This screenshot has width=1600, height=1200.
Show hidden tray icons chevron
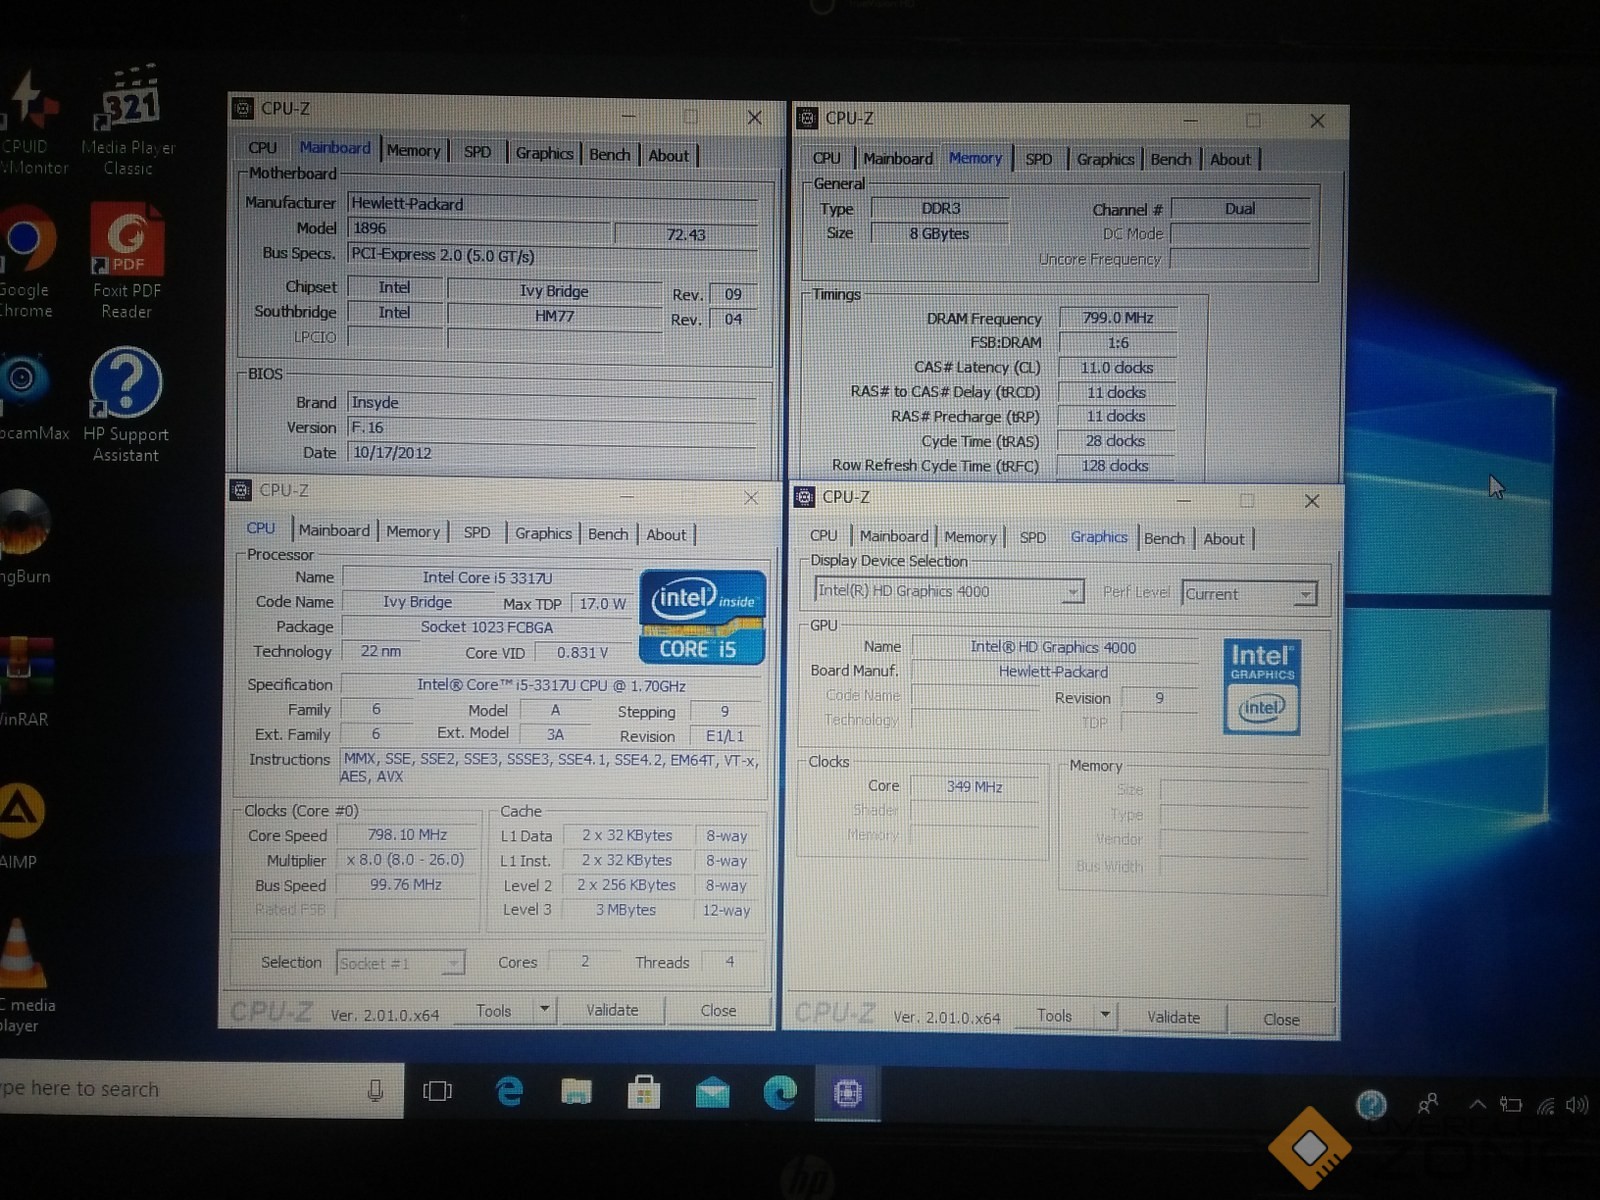pos(1476,1105)
